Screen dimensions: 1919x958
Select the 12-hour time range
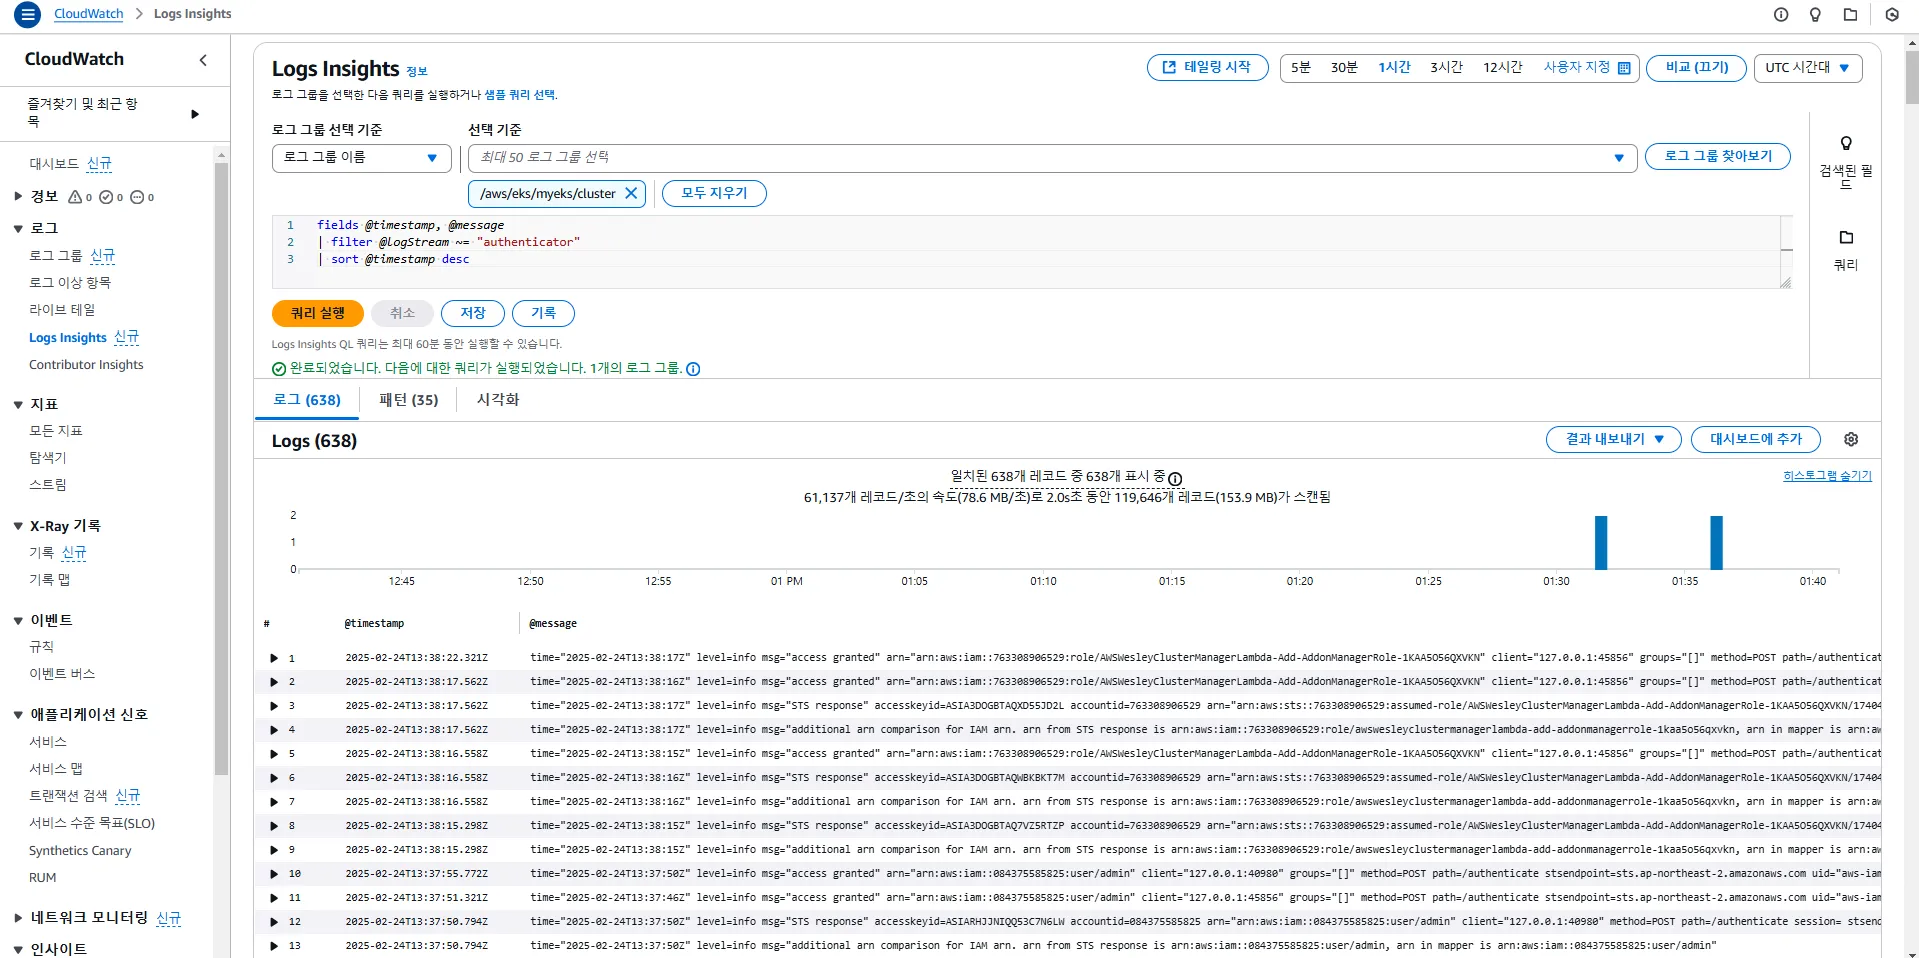pos(1502,67)
